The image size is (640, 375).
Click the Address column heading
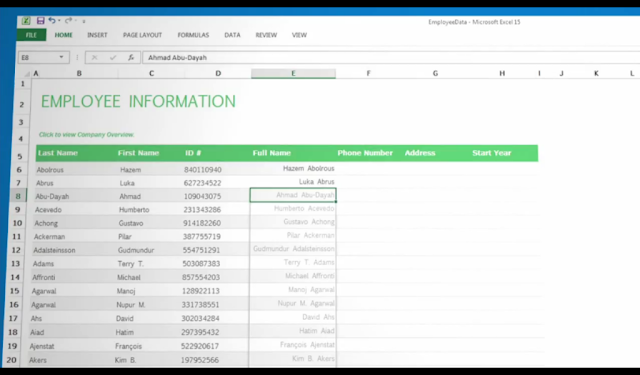click(420, 153)
